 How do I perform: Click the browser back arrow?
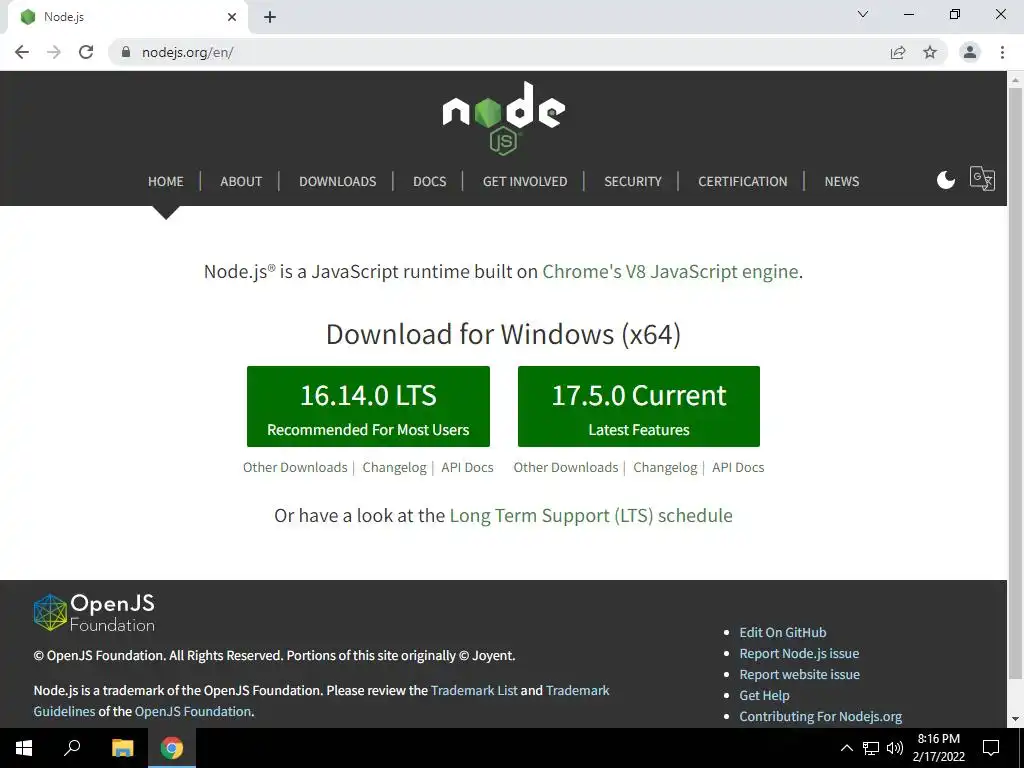22,52
